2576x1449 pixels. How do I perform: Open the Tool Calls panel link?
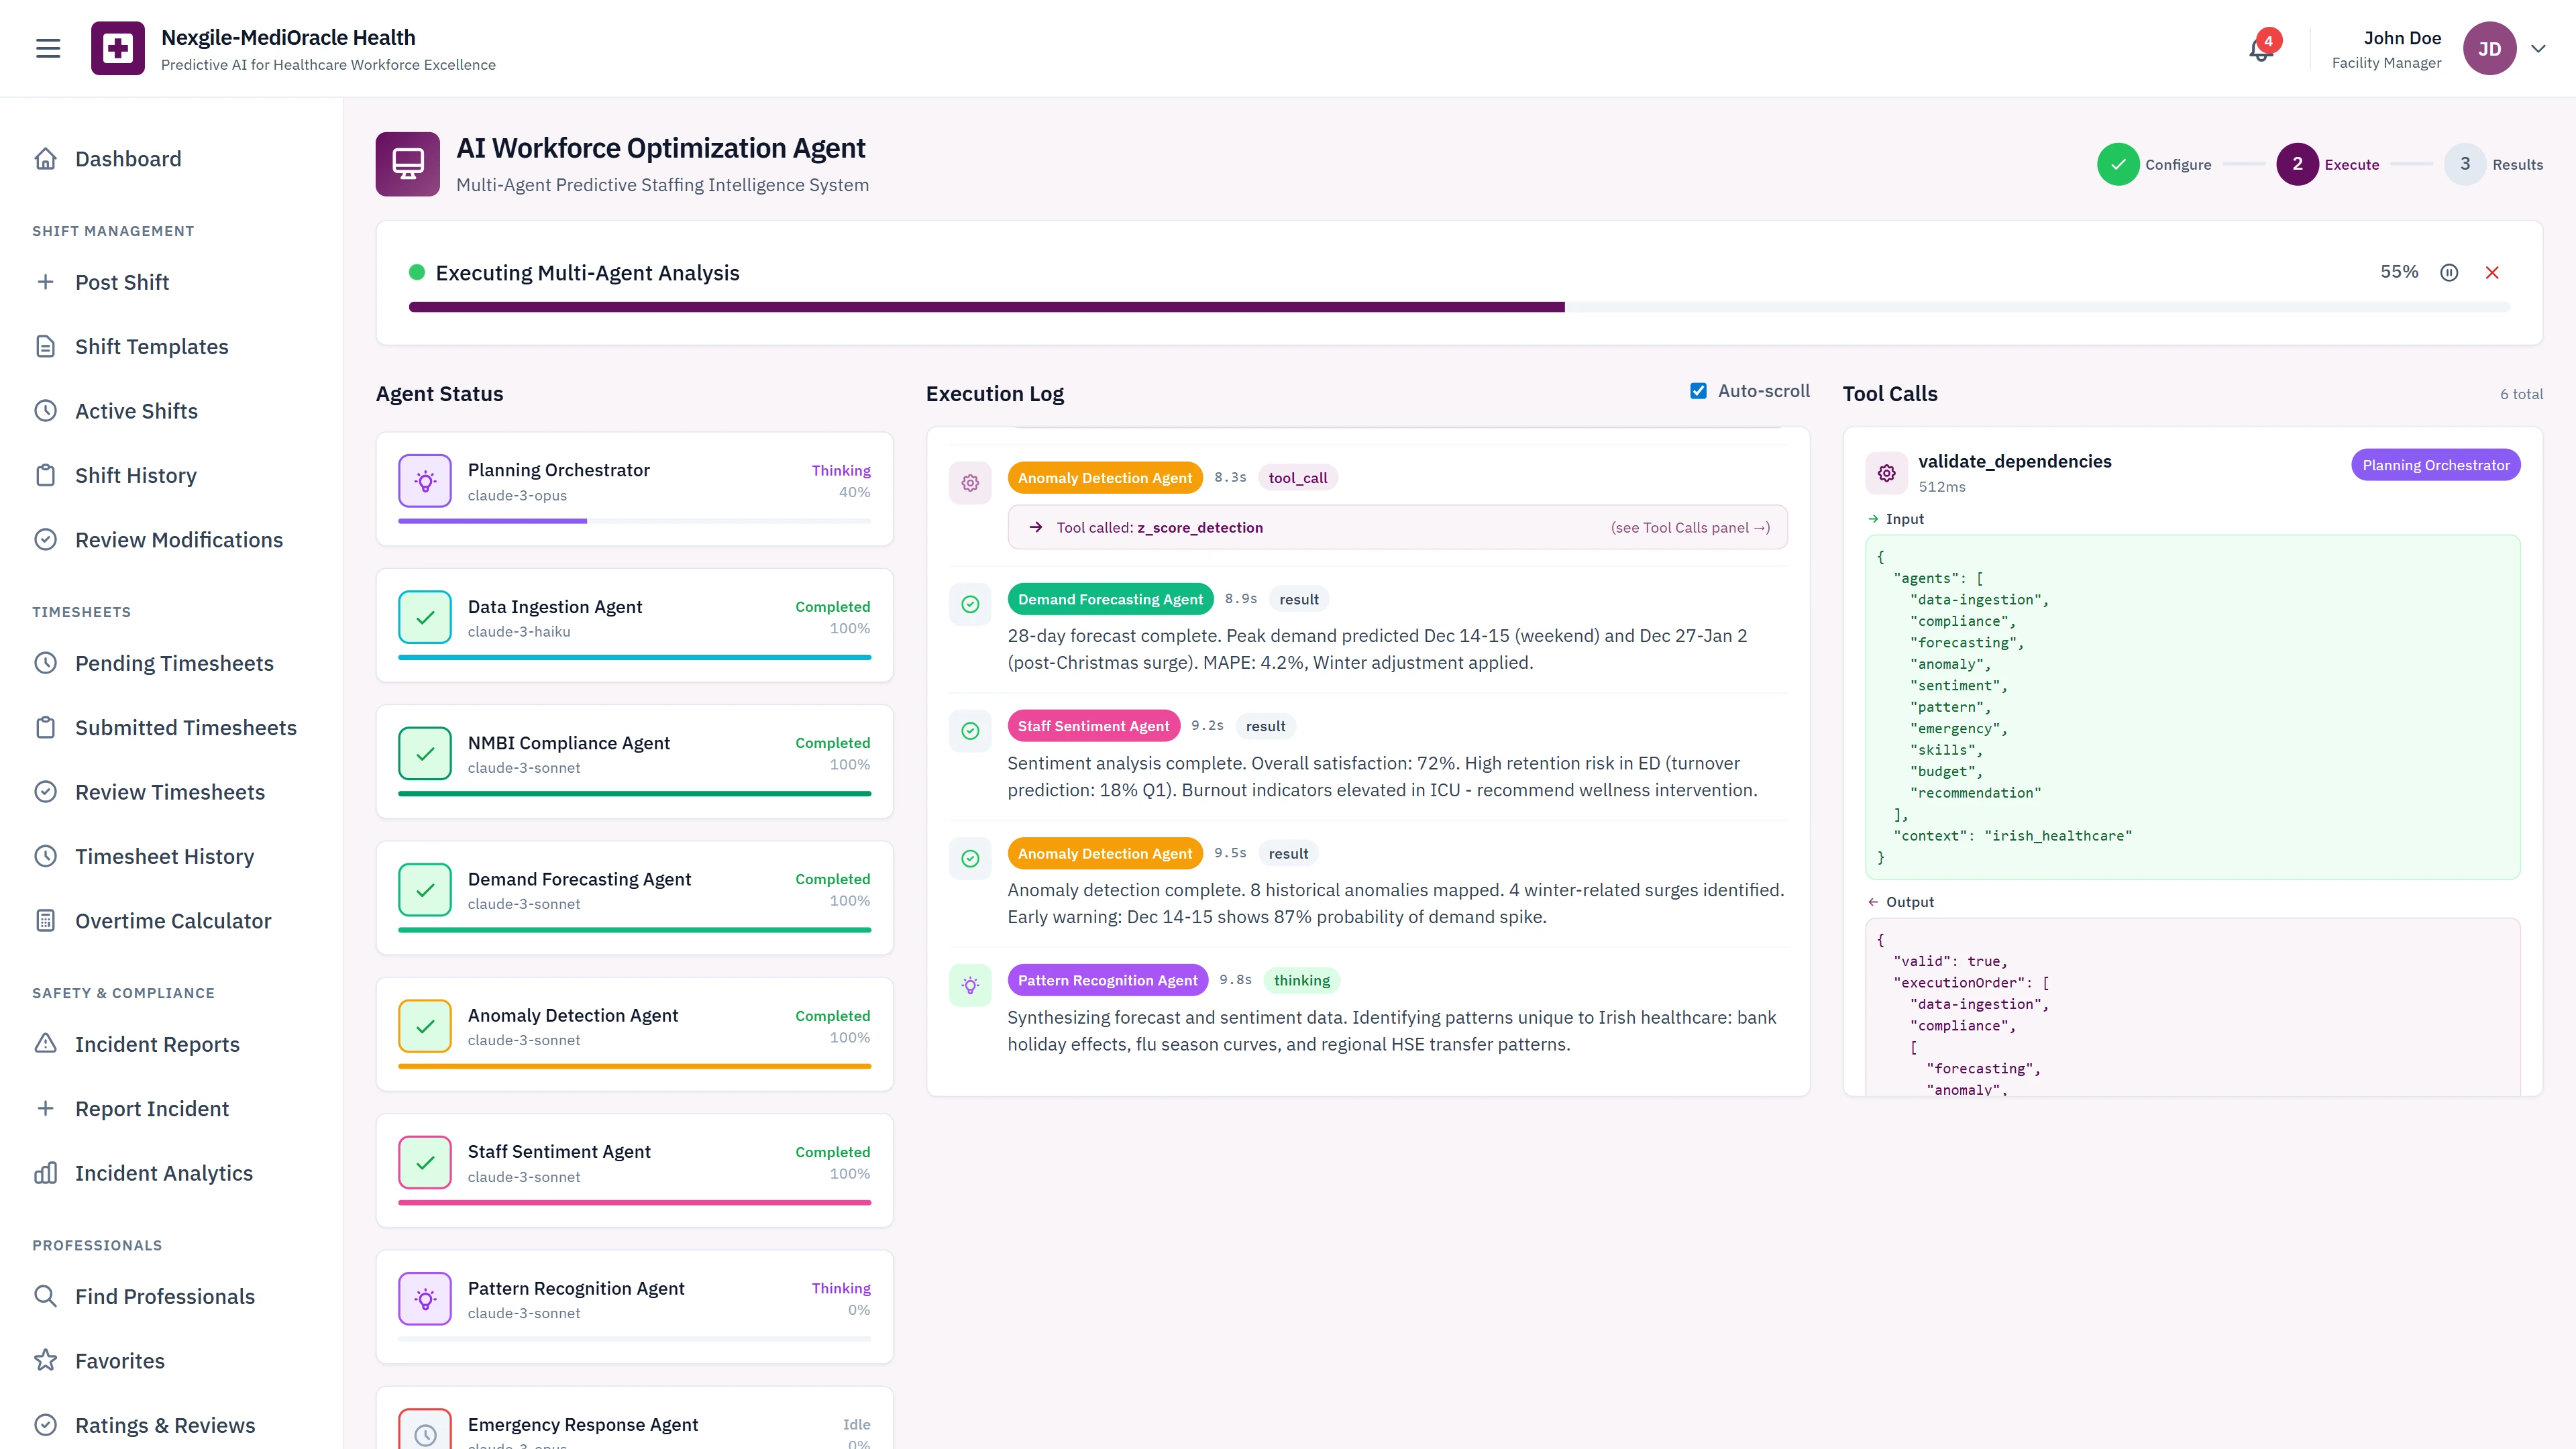point(1689,527)
